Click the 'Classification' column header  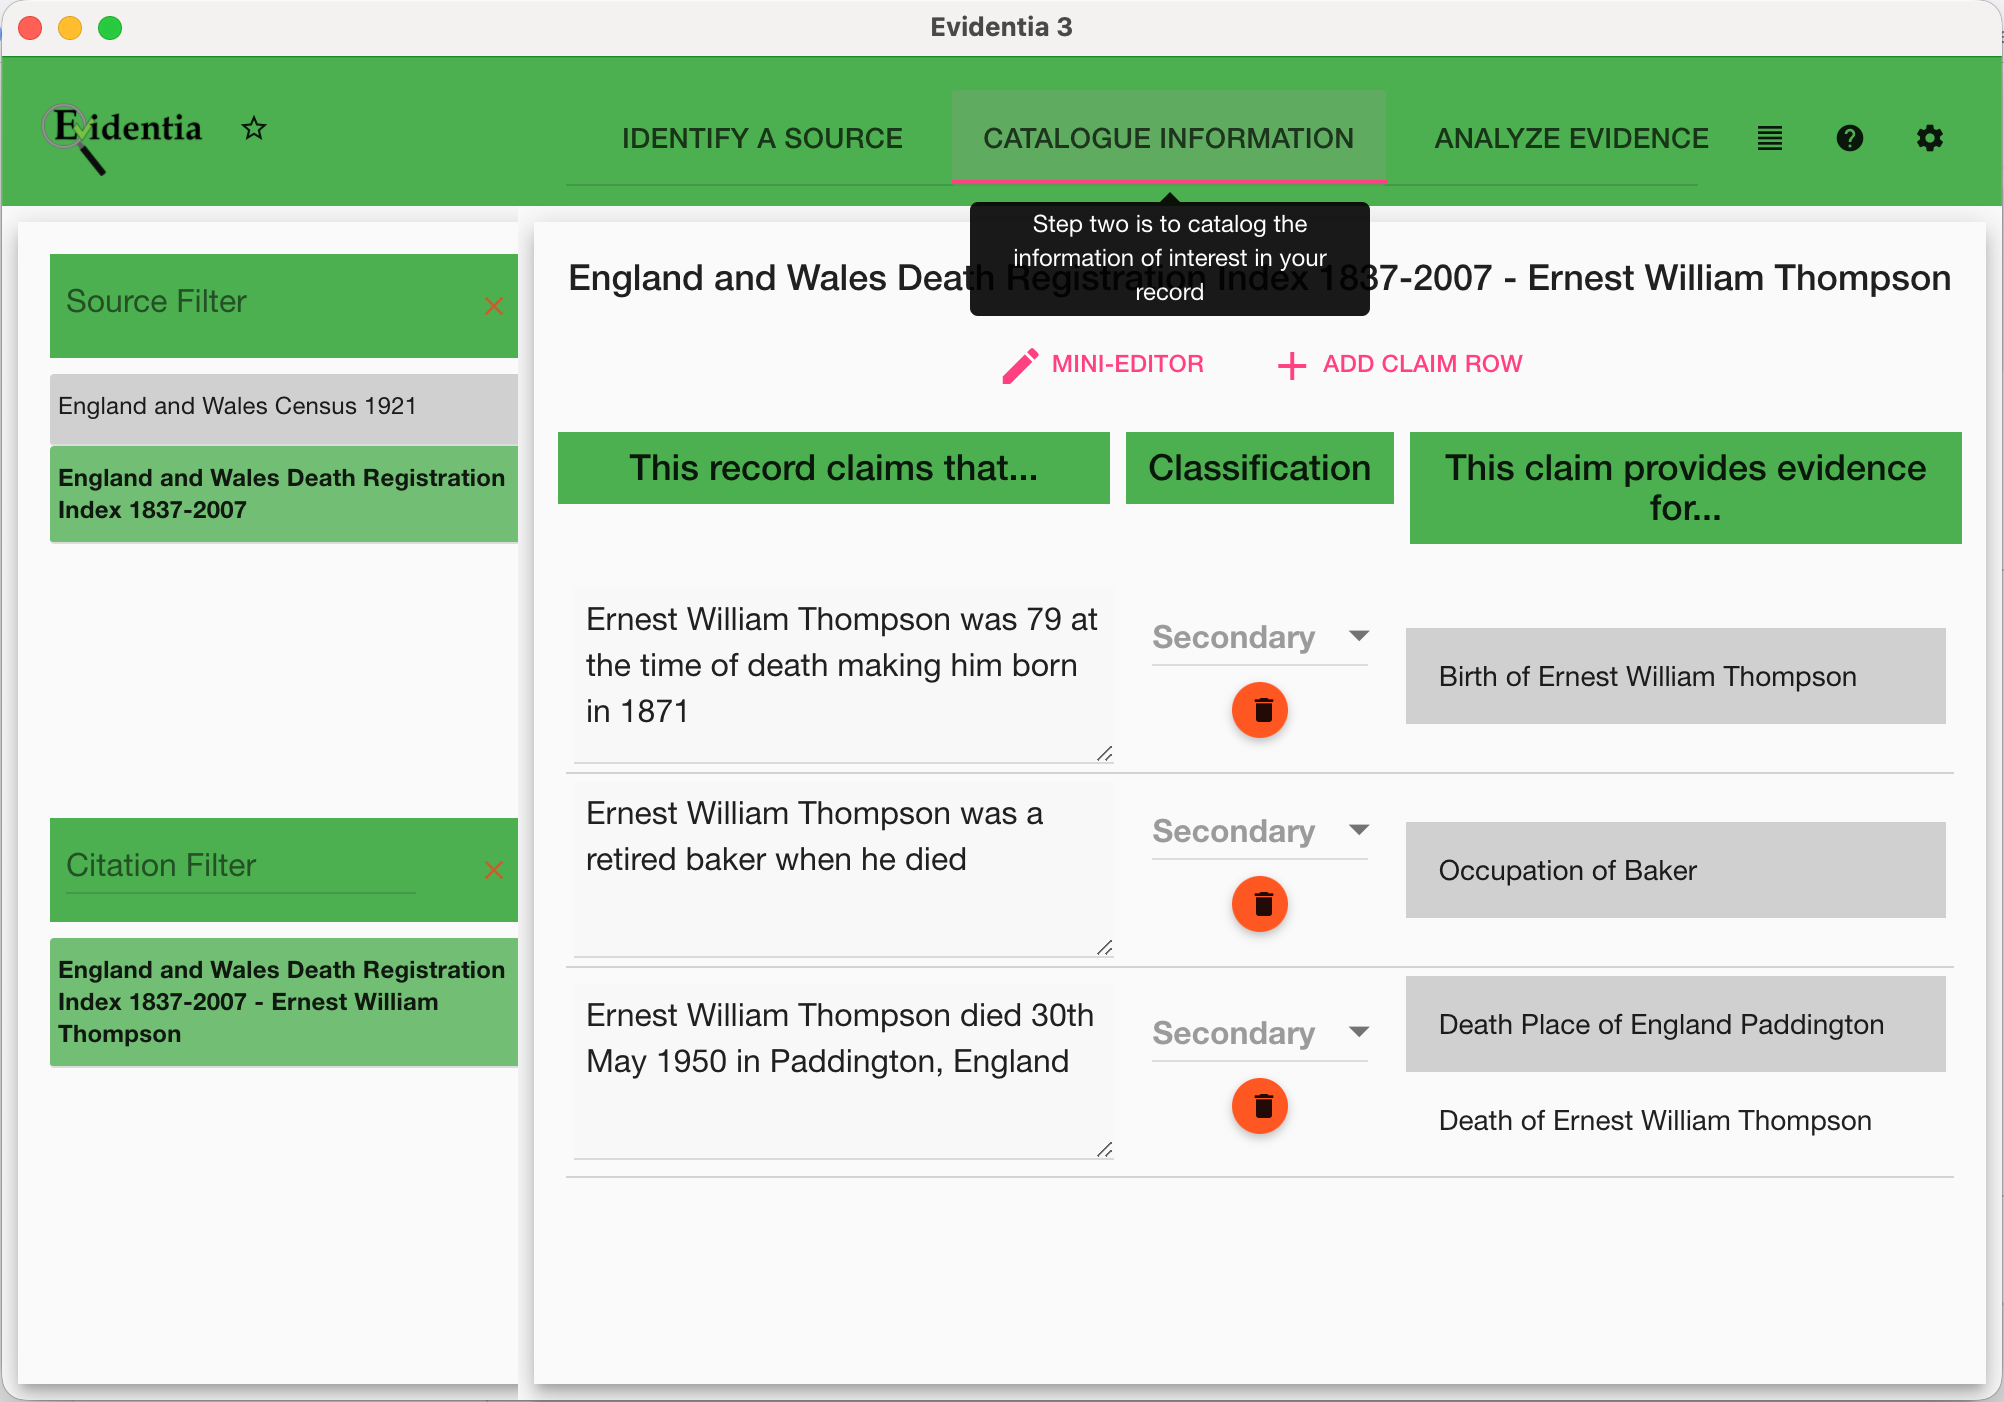point(1260,468)
